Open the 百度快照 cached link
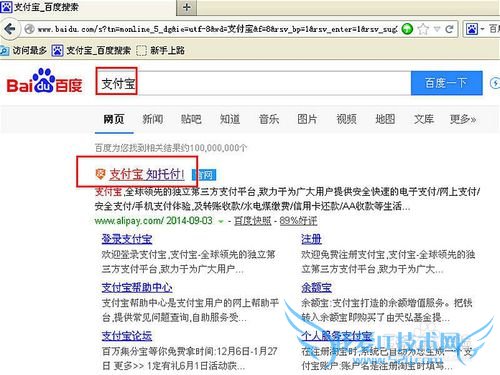This screenshot has height=375, width=500. click(x=253, y=221)
